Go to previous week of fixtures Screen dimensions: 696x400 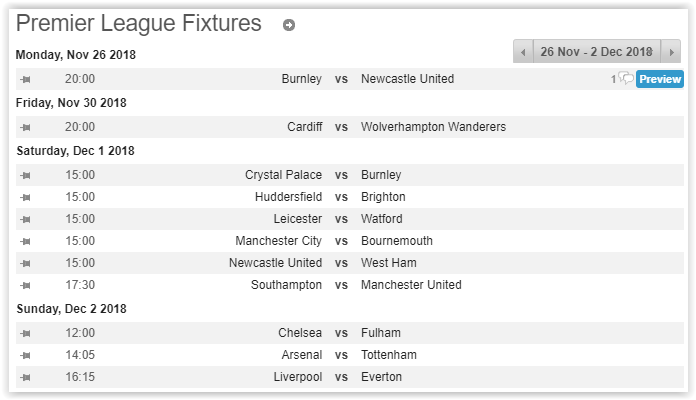[522, 51]
